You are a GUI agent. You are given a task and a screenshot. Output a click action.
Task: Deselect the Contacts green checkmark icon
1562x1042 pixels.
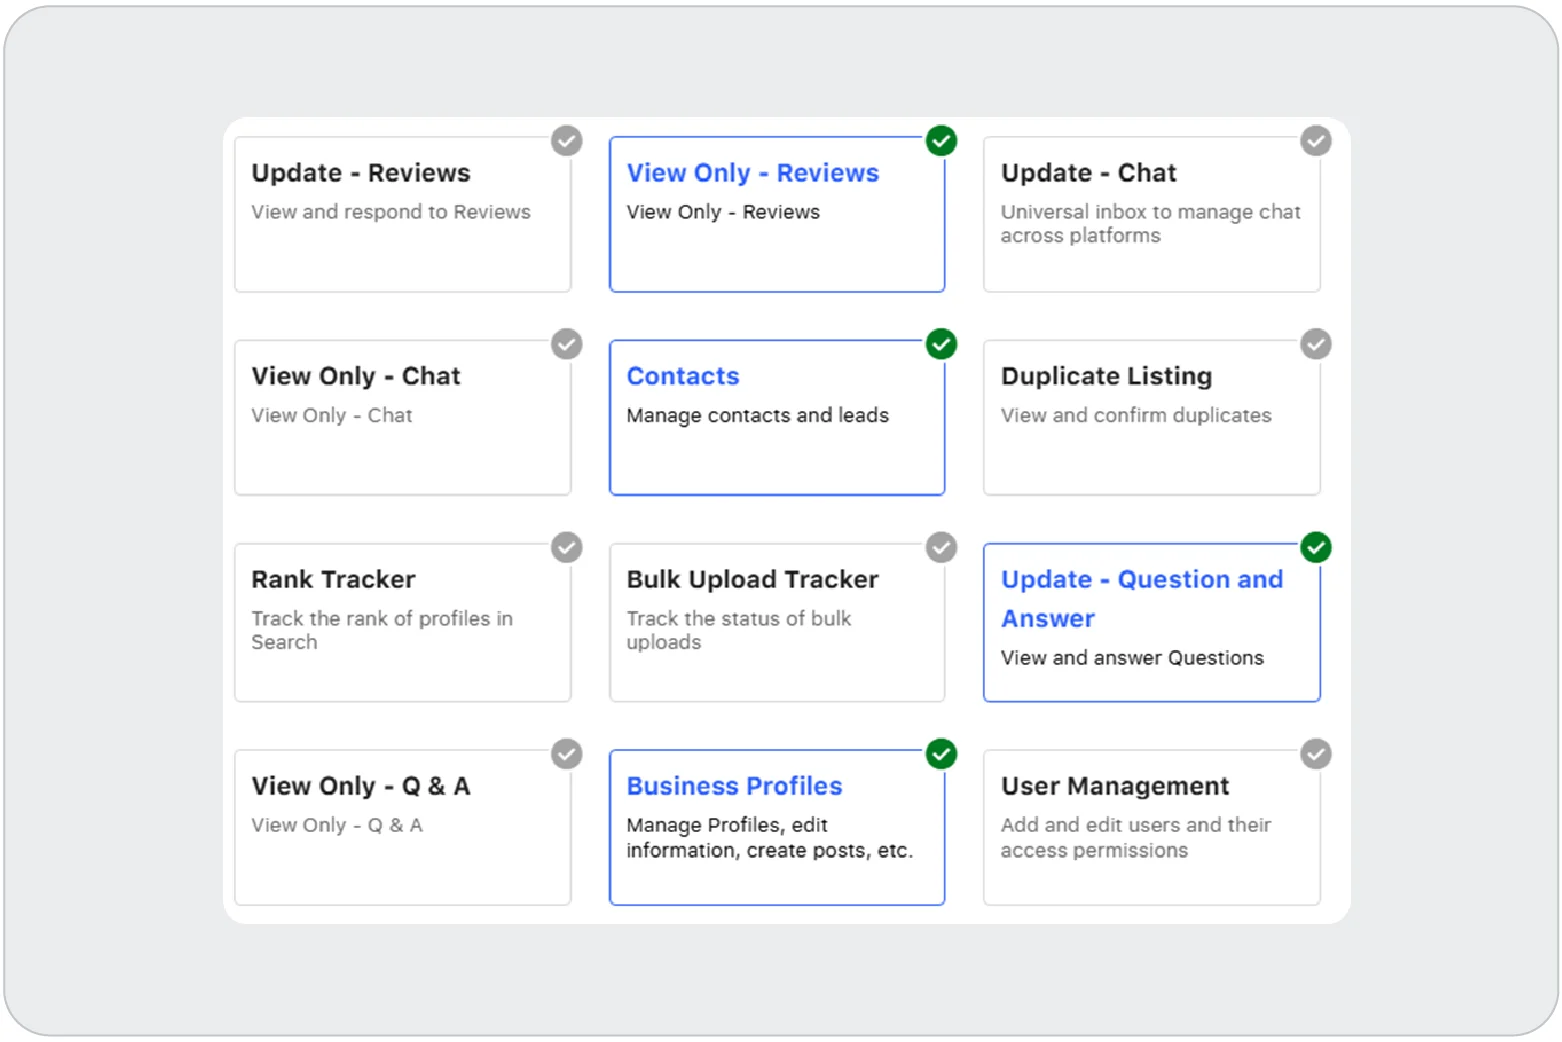pos(941,344)
